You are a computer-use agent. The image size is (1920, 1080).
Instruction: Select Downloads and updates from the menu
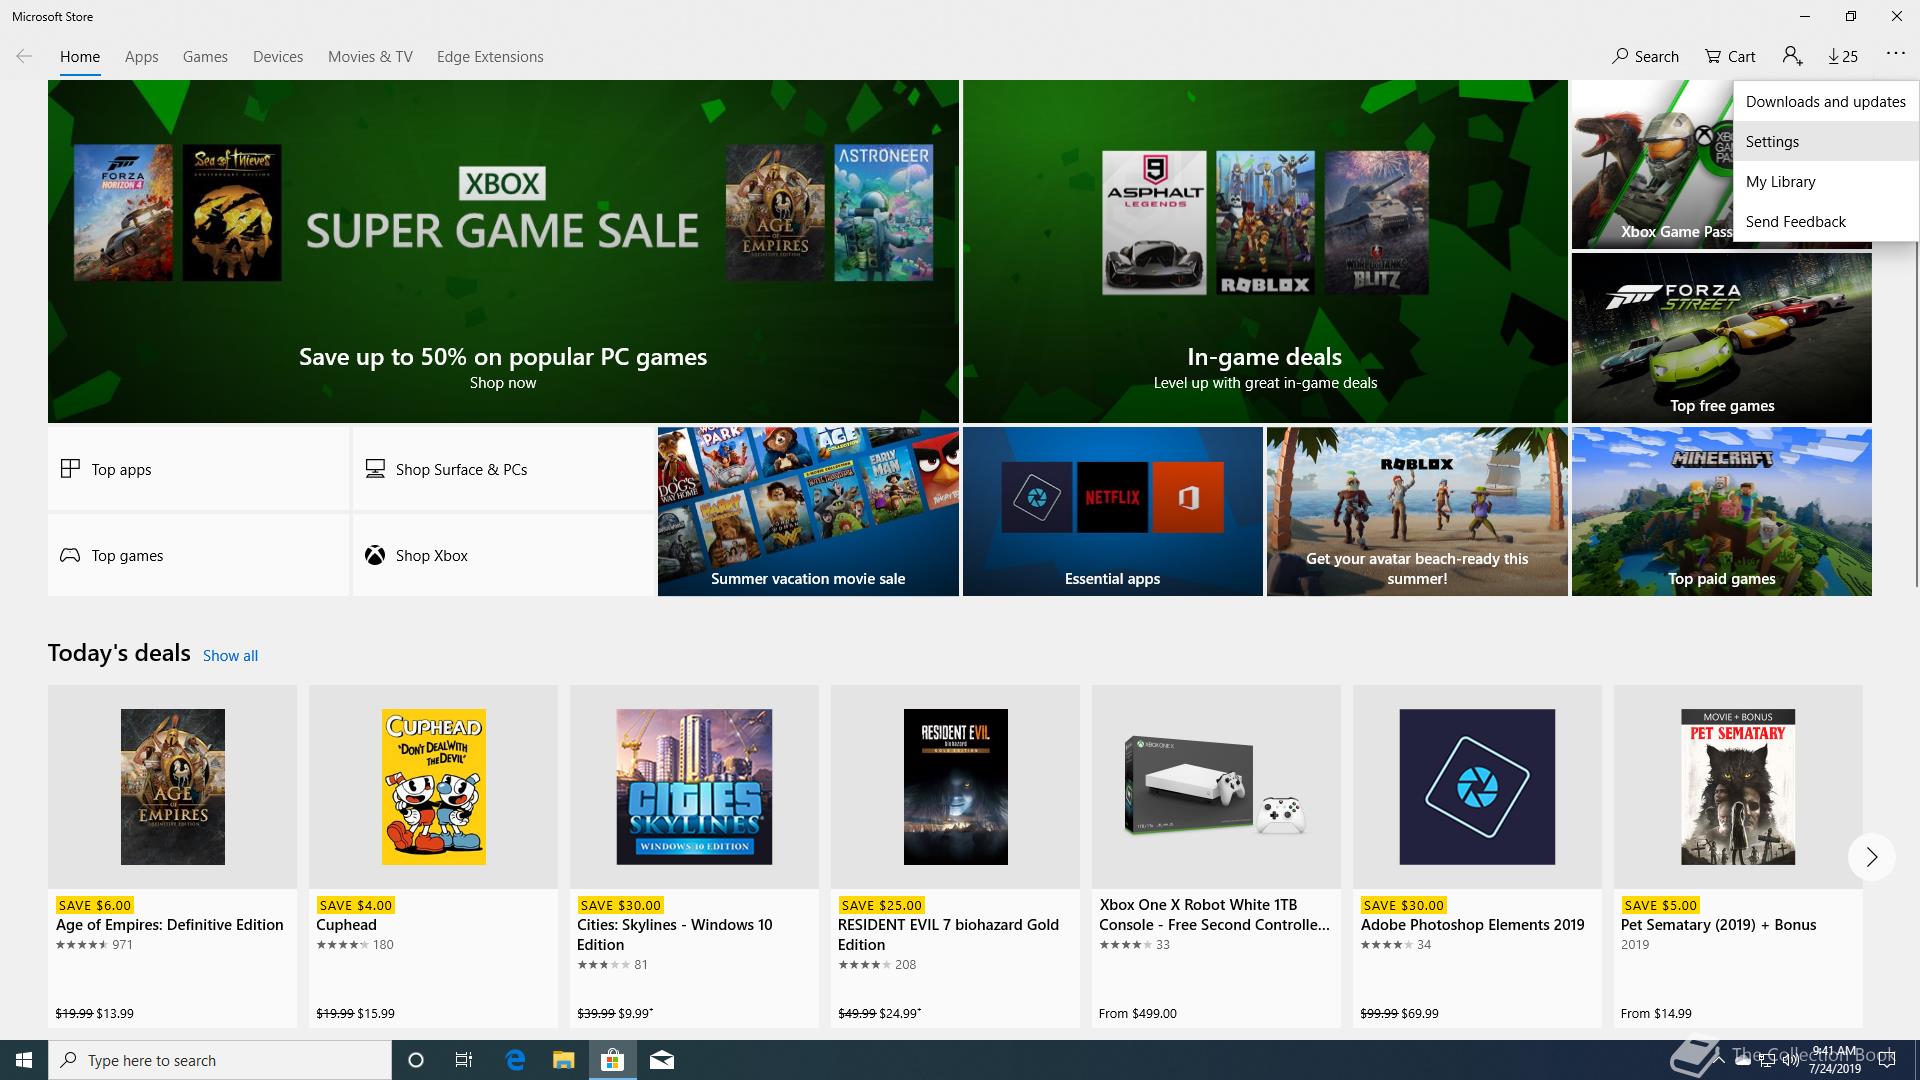(x=1826, y=101)
